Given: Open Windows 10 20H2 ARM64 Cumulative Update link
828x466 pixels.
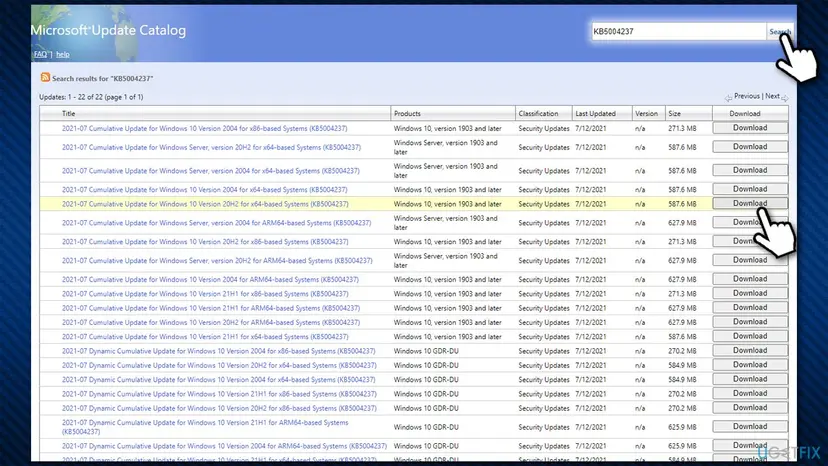Looking at the screenshot, I should click(211, 322).
